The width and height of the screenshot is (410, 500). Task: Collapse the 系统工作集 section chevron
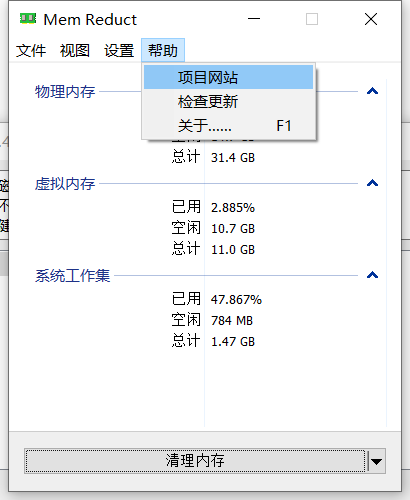[x=372, y=275]
